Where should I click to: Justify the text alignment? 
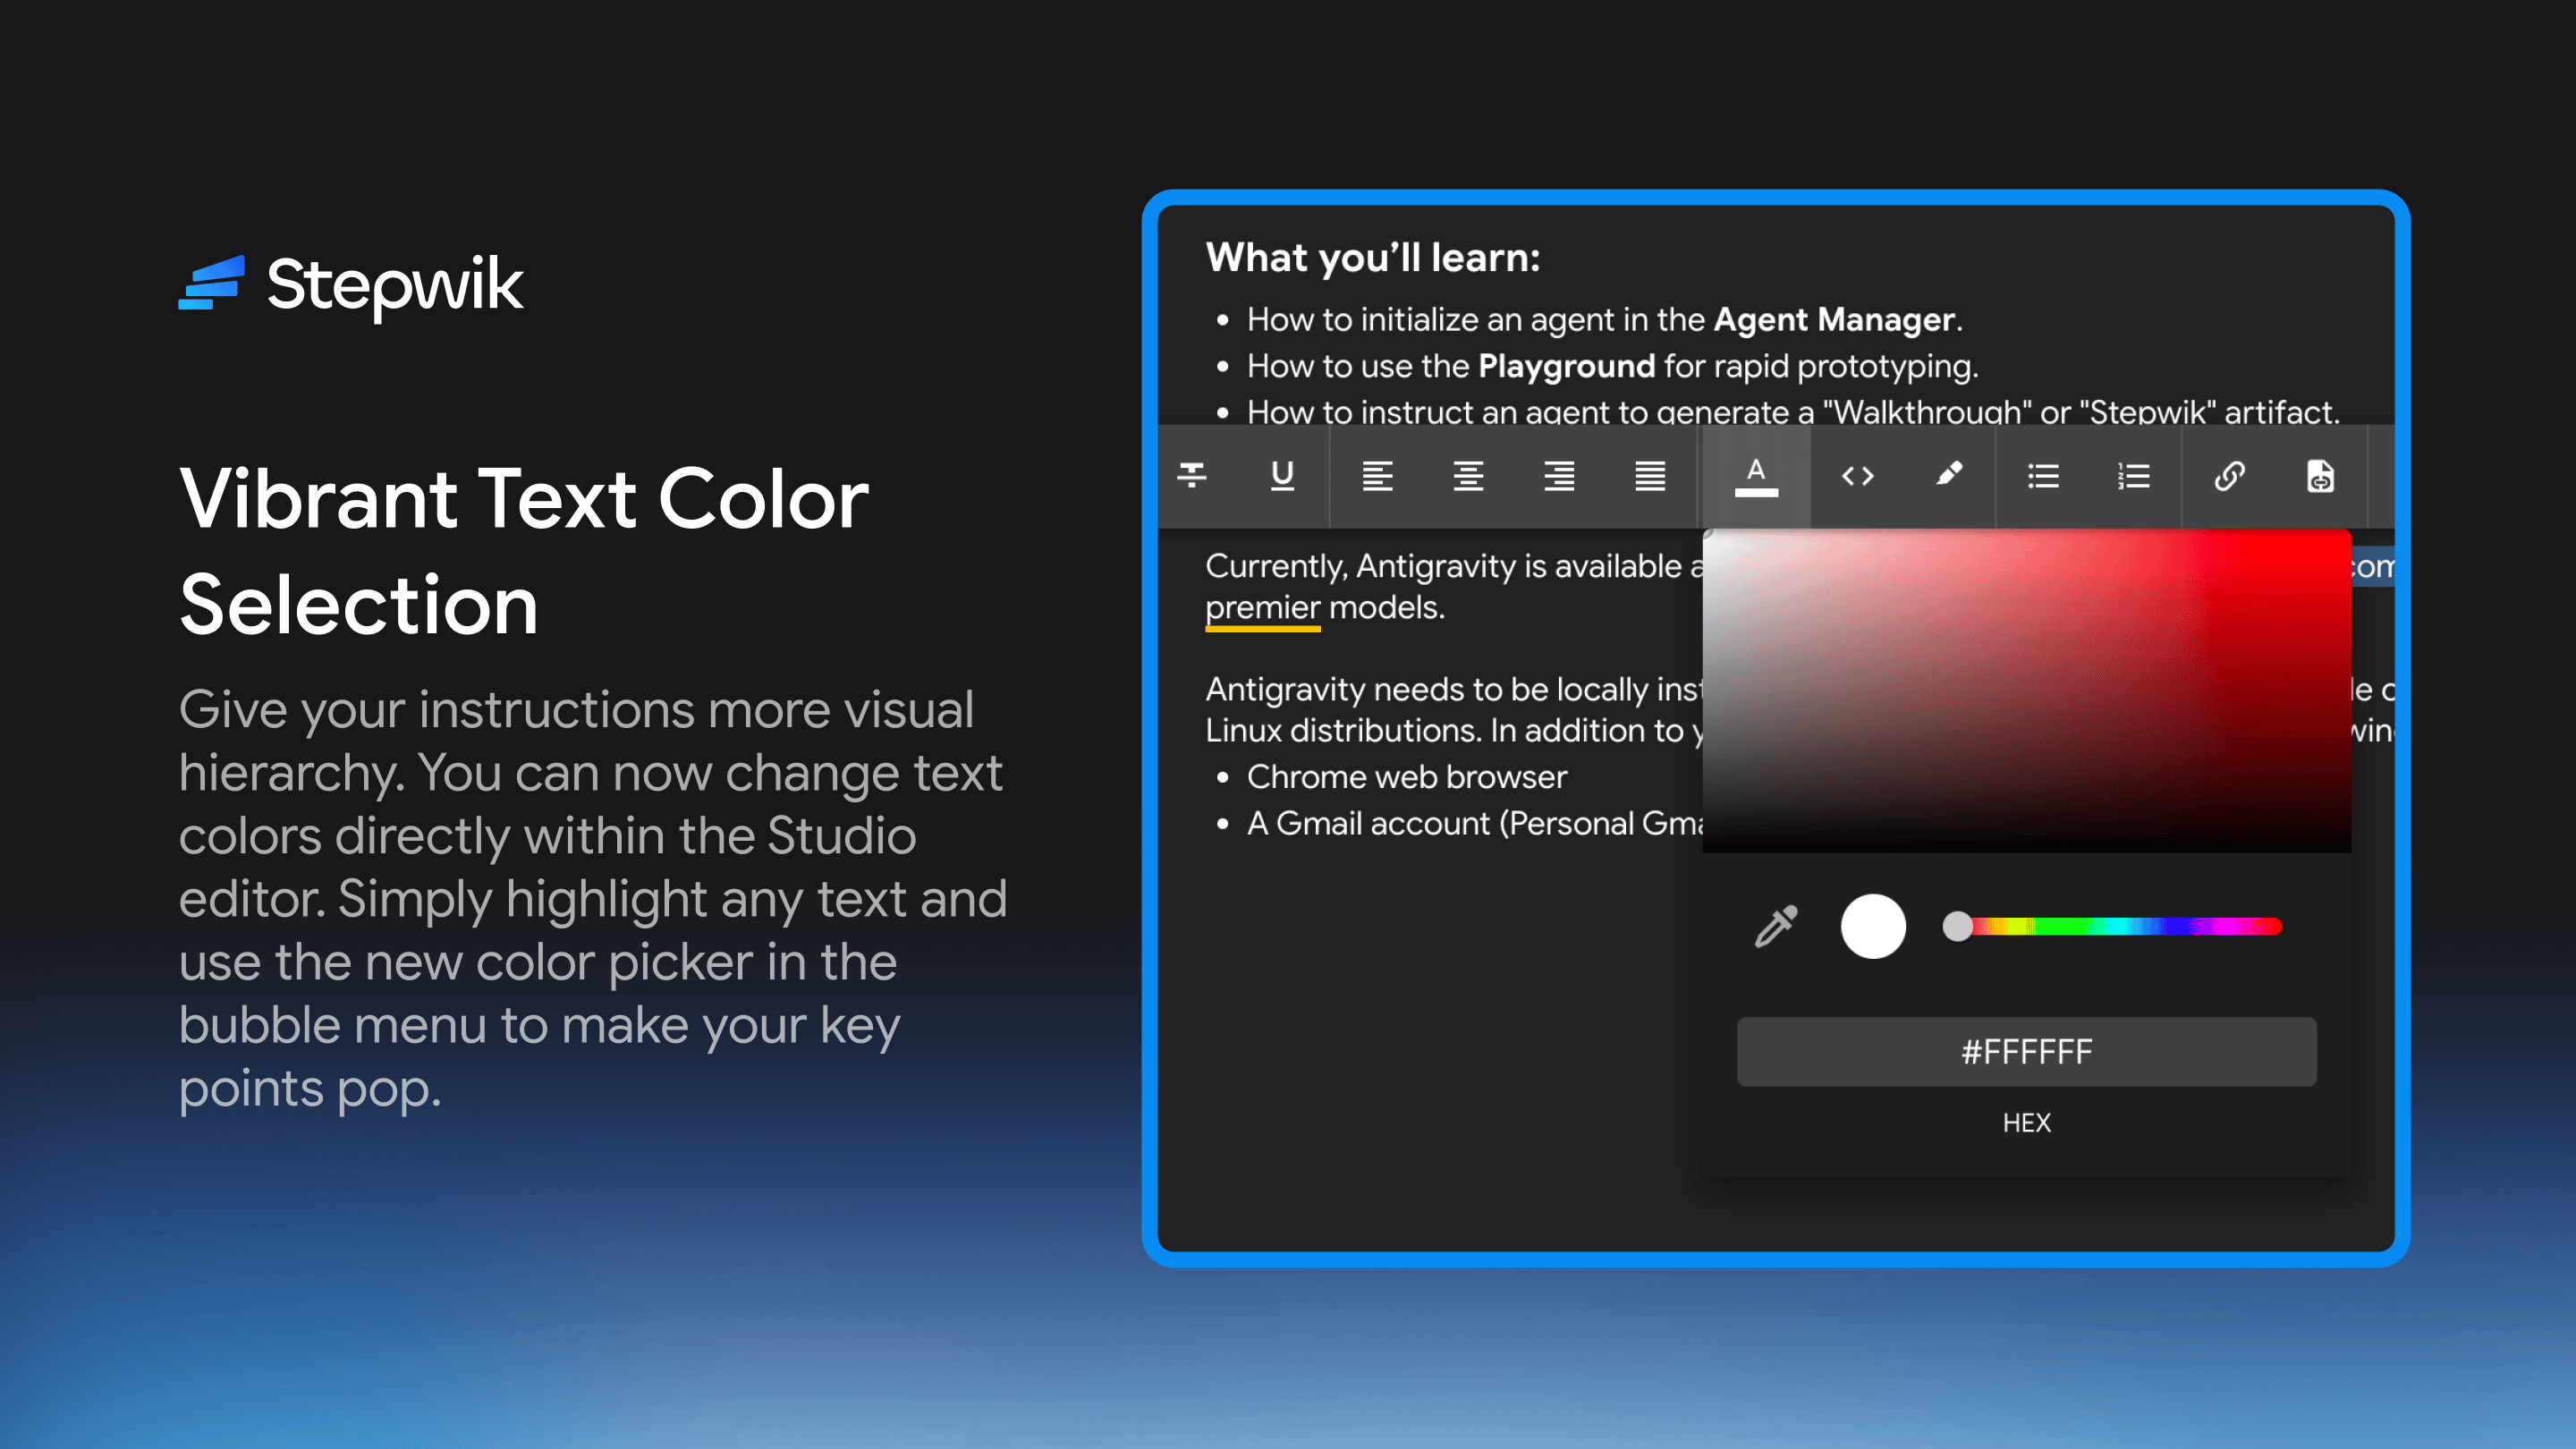pyautogui.click(x=1650, y=476)
